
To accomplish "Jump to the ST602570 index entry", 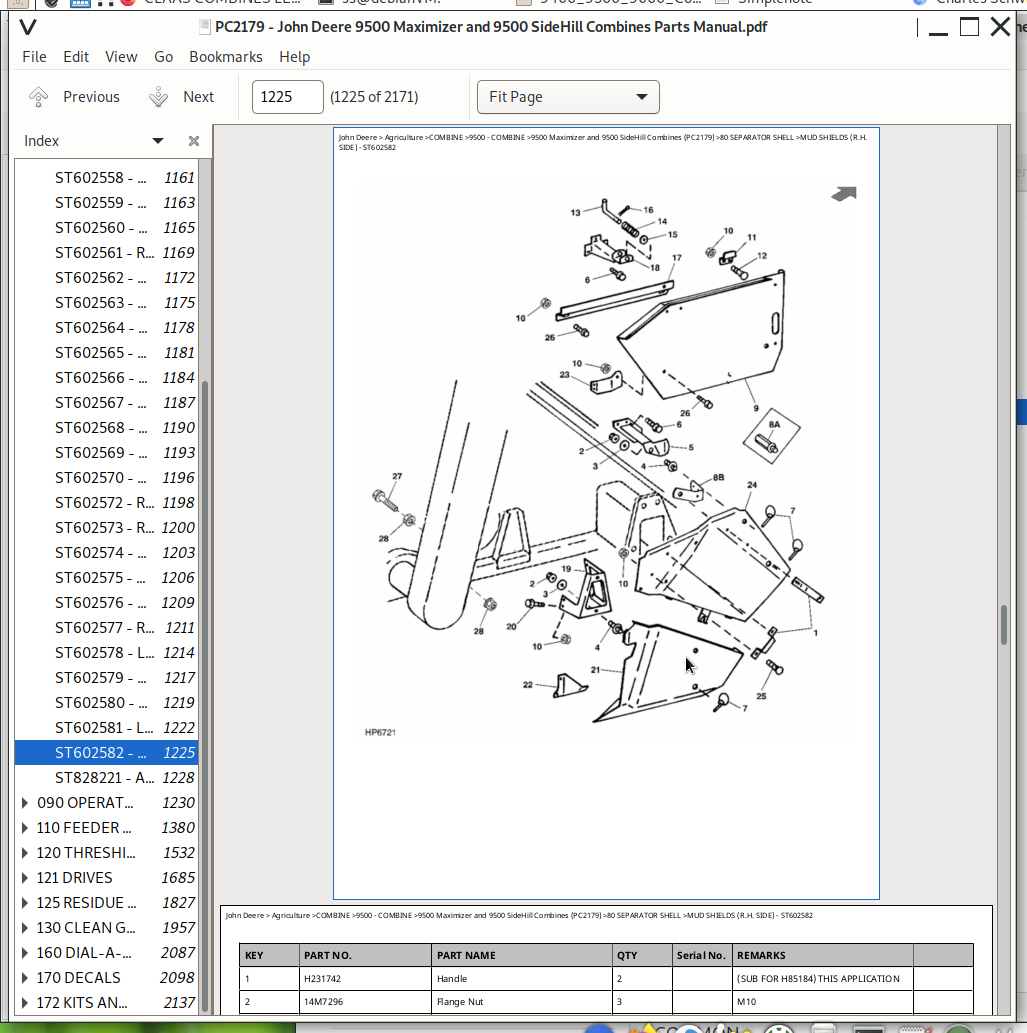I will pos(100,477).
